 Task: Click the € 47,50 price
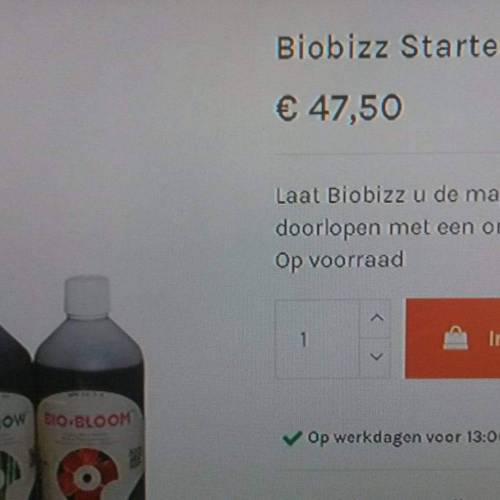[339, 107]
